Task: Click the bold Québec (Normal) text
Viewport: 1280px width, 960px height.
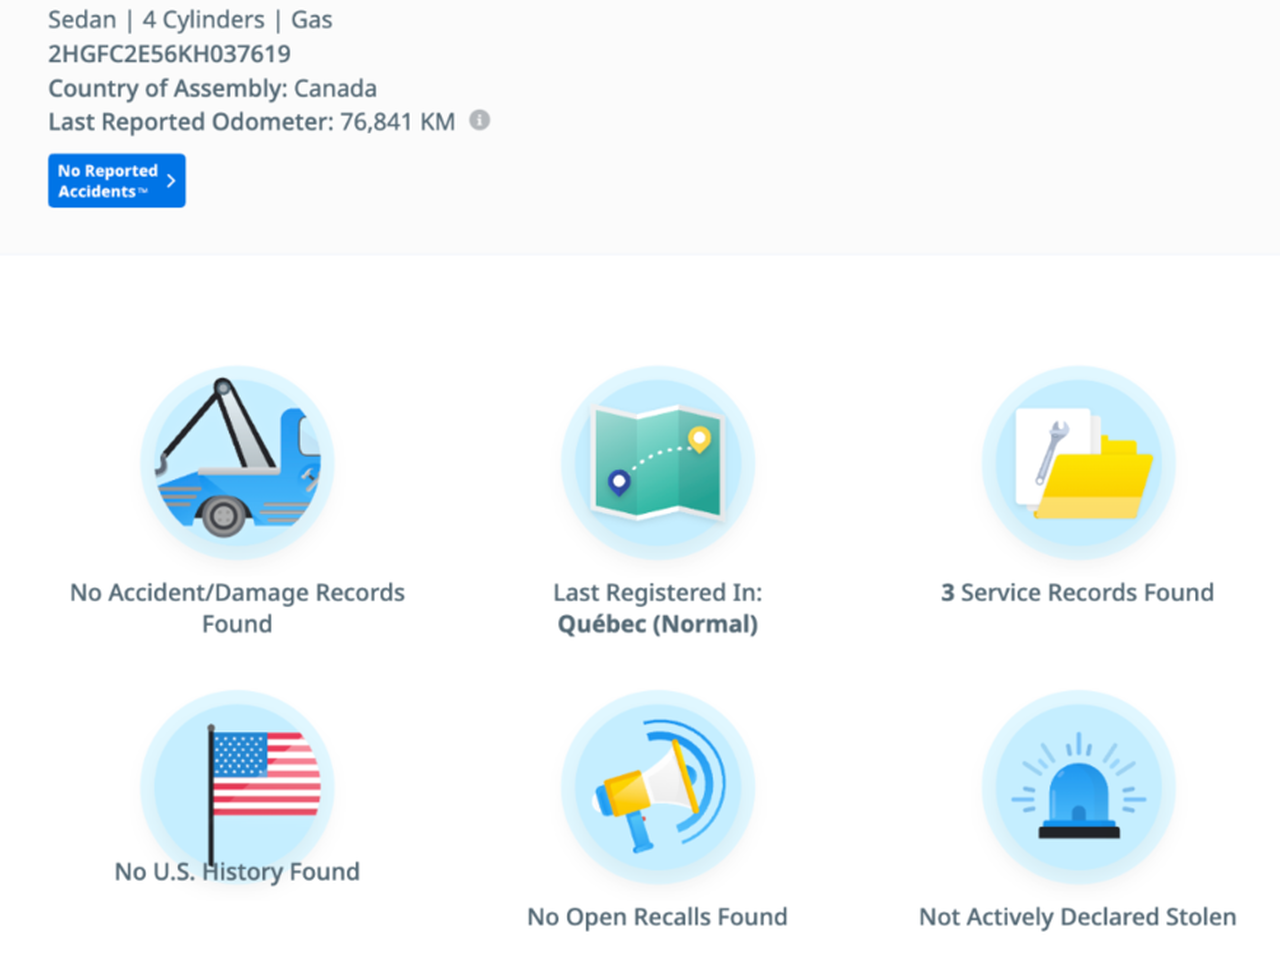Action: click(657, 625)
